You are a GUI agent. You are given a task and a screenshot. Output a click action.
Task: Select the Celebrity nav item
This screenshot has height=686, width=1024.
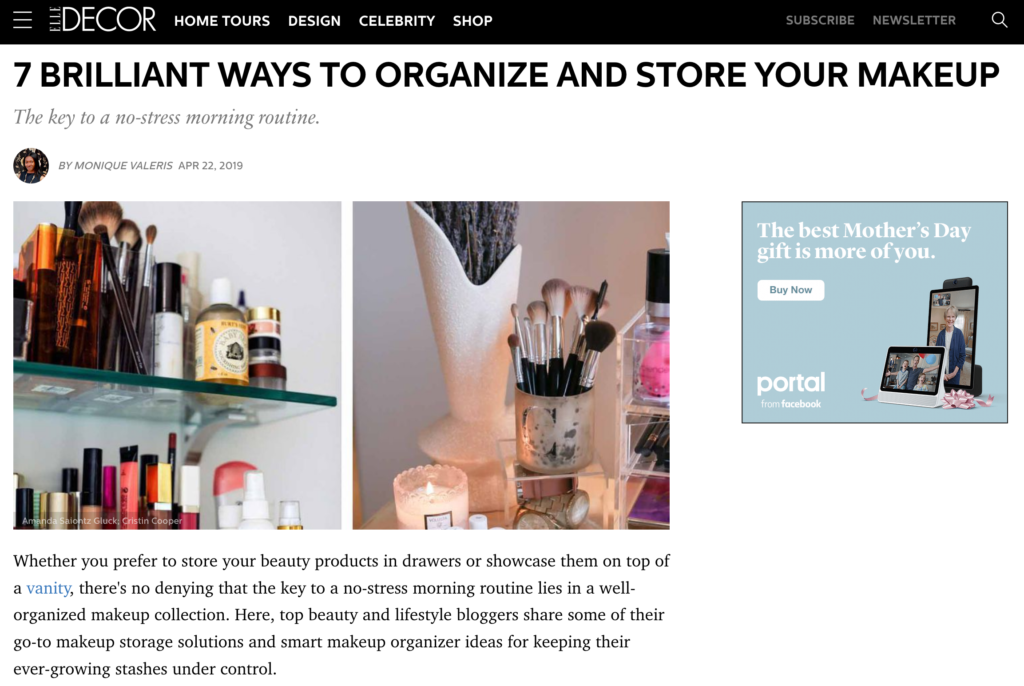[x=396, y=21]
